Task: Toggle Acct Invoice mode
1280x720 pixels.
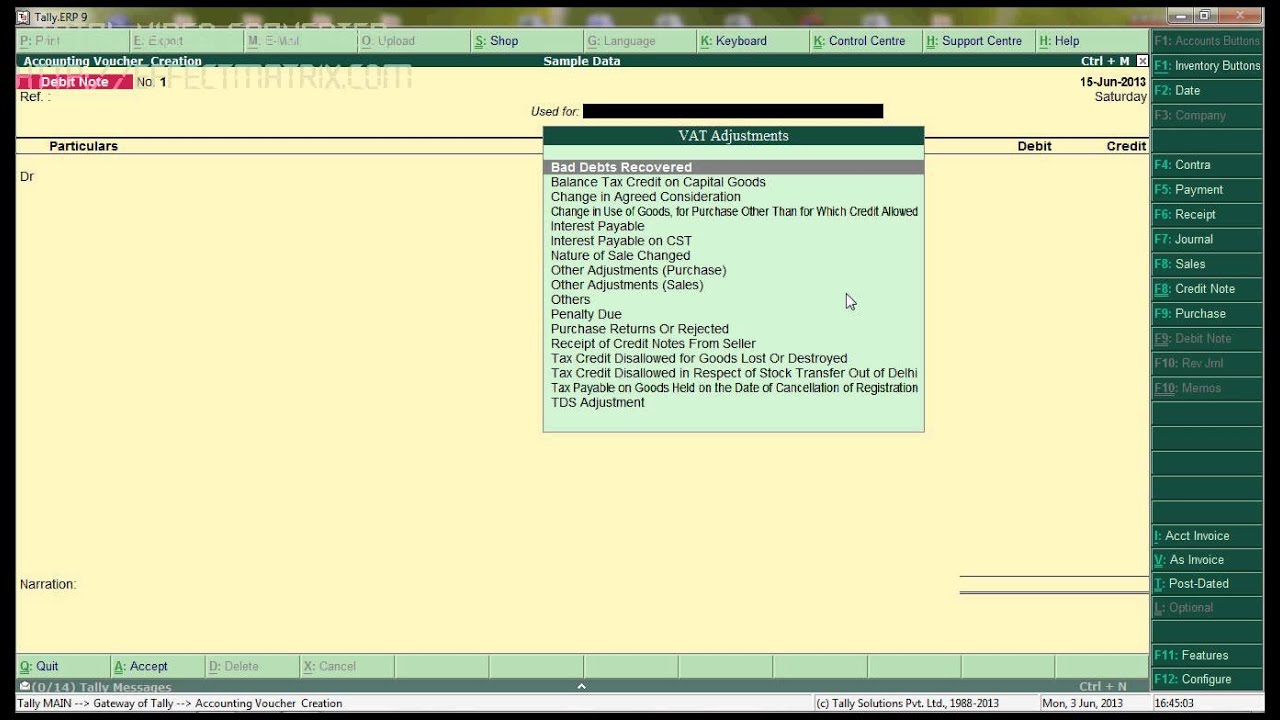Action: pos(1207,536)
